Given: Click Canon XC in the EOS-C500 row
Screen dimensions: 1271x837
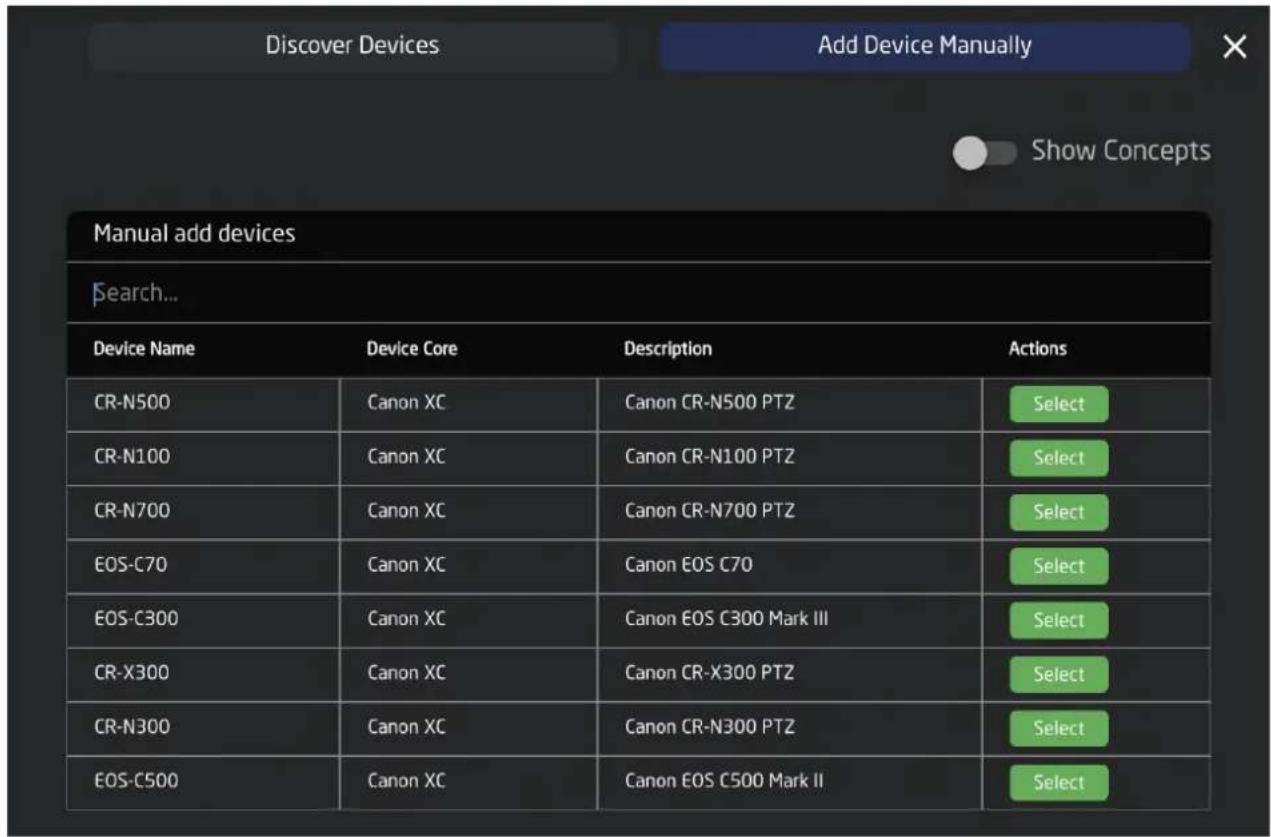Looking at the screenshot, I should (405, 782).
